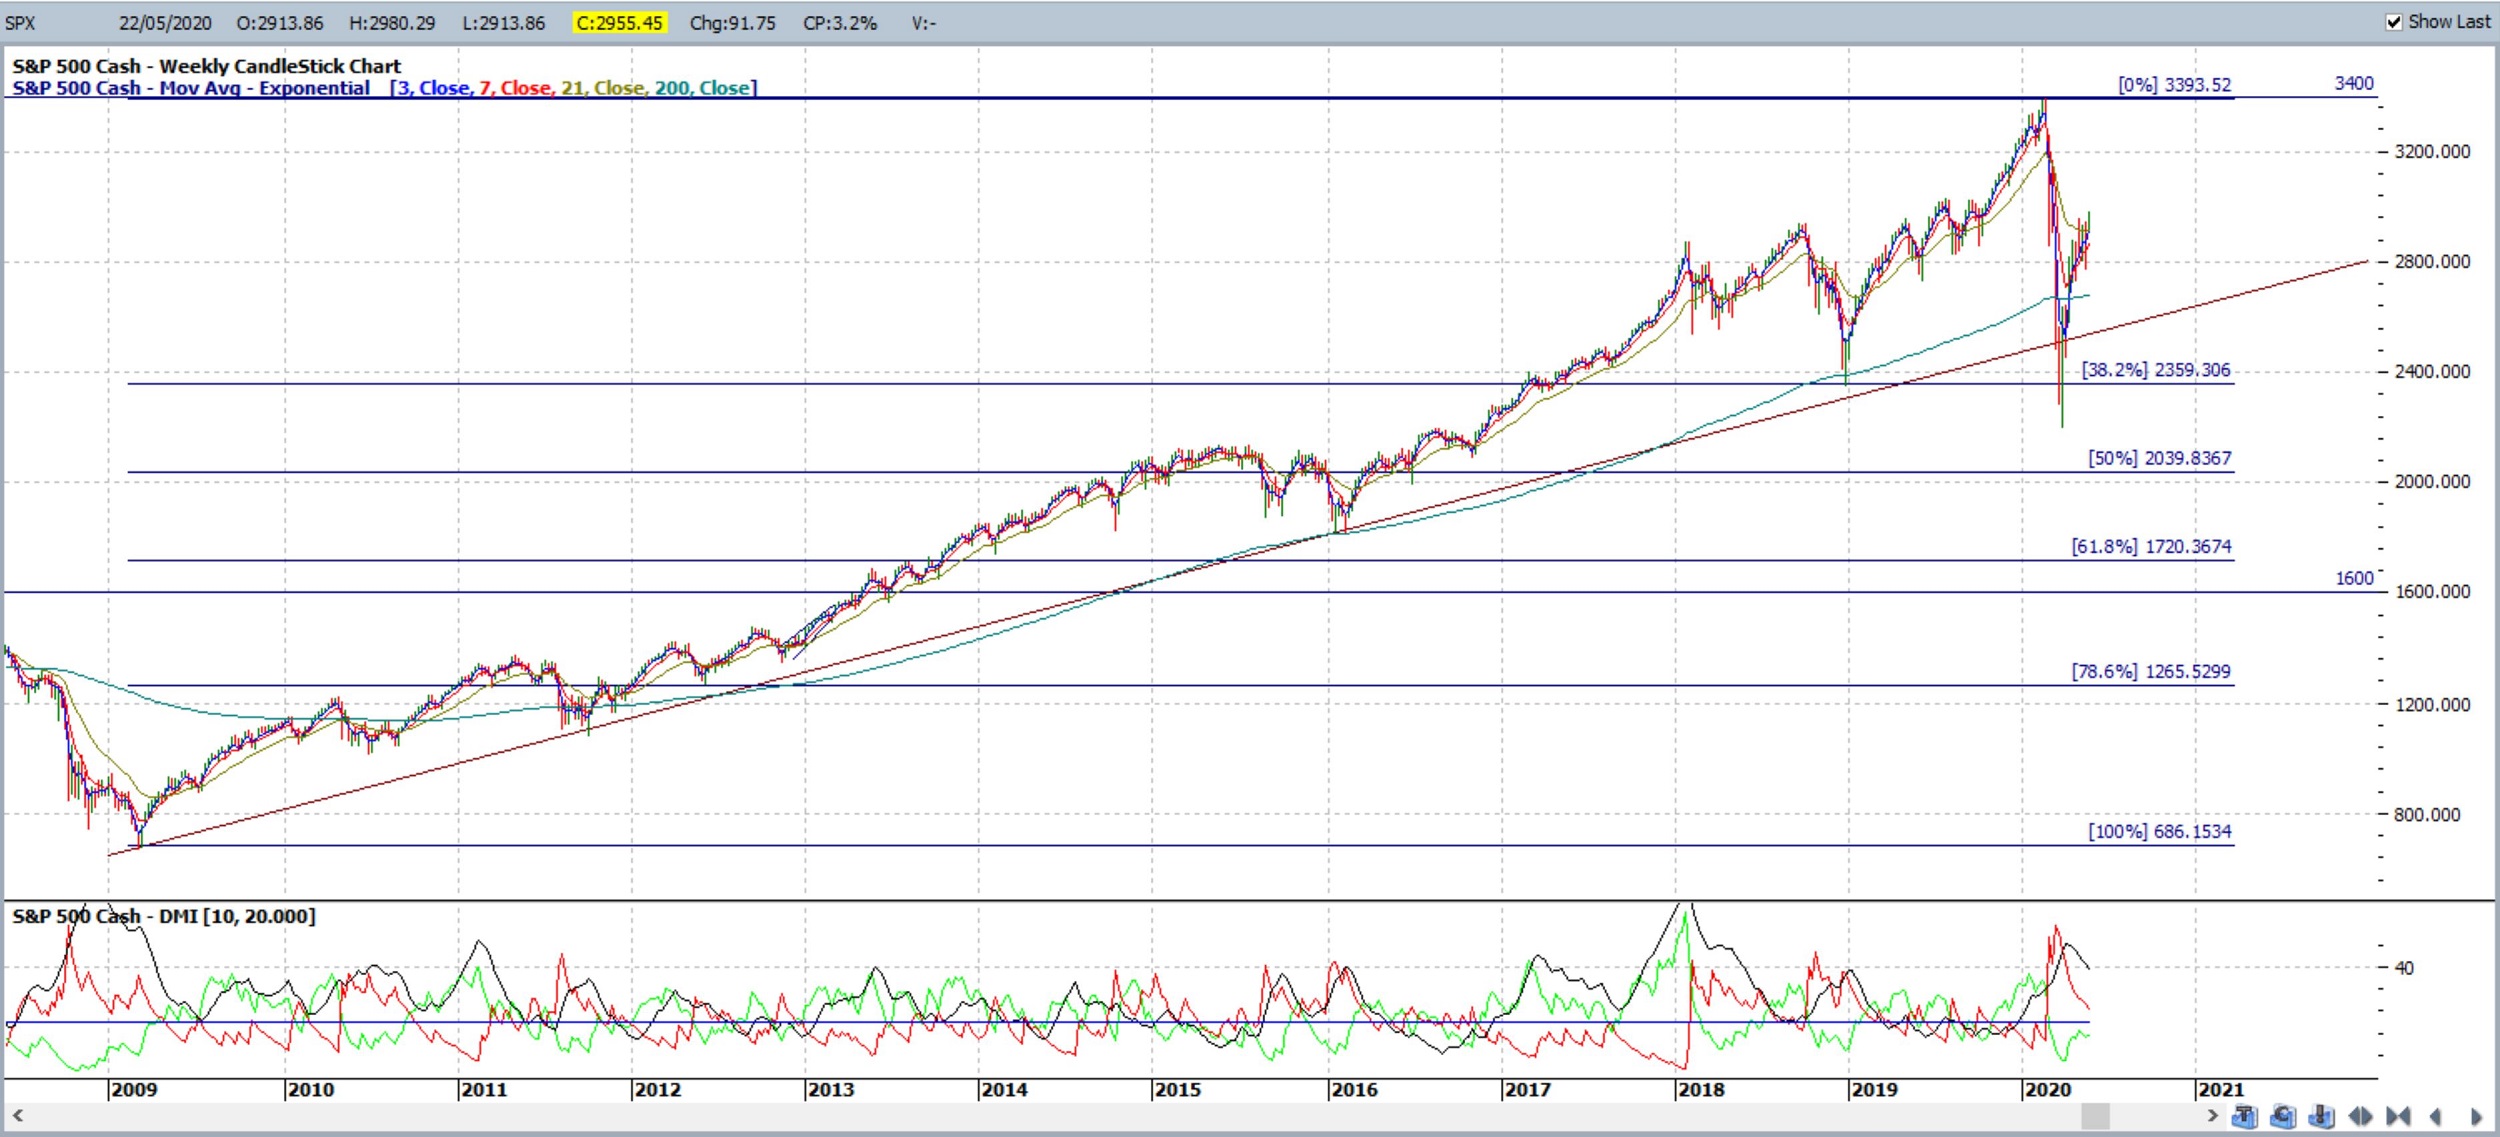Screen dimensions: 2500x1137
Task: Click the horizontal scrollbar left arrow
Action: 17,1115
